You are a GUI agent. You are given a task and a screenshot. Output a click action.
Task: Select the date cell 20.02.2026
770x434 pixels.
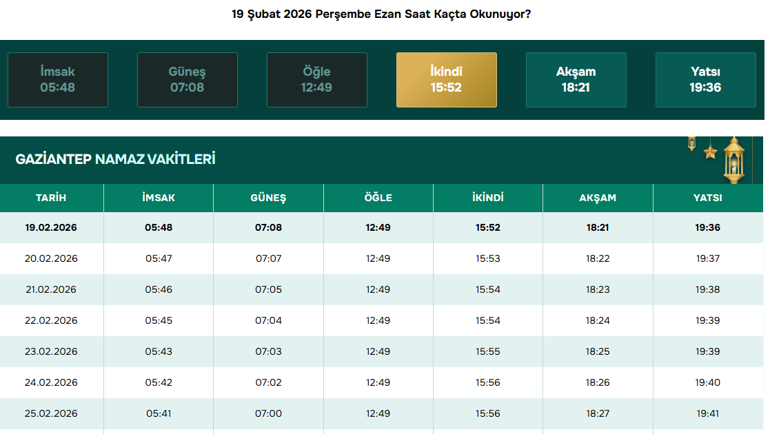click(51, 258)
